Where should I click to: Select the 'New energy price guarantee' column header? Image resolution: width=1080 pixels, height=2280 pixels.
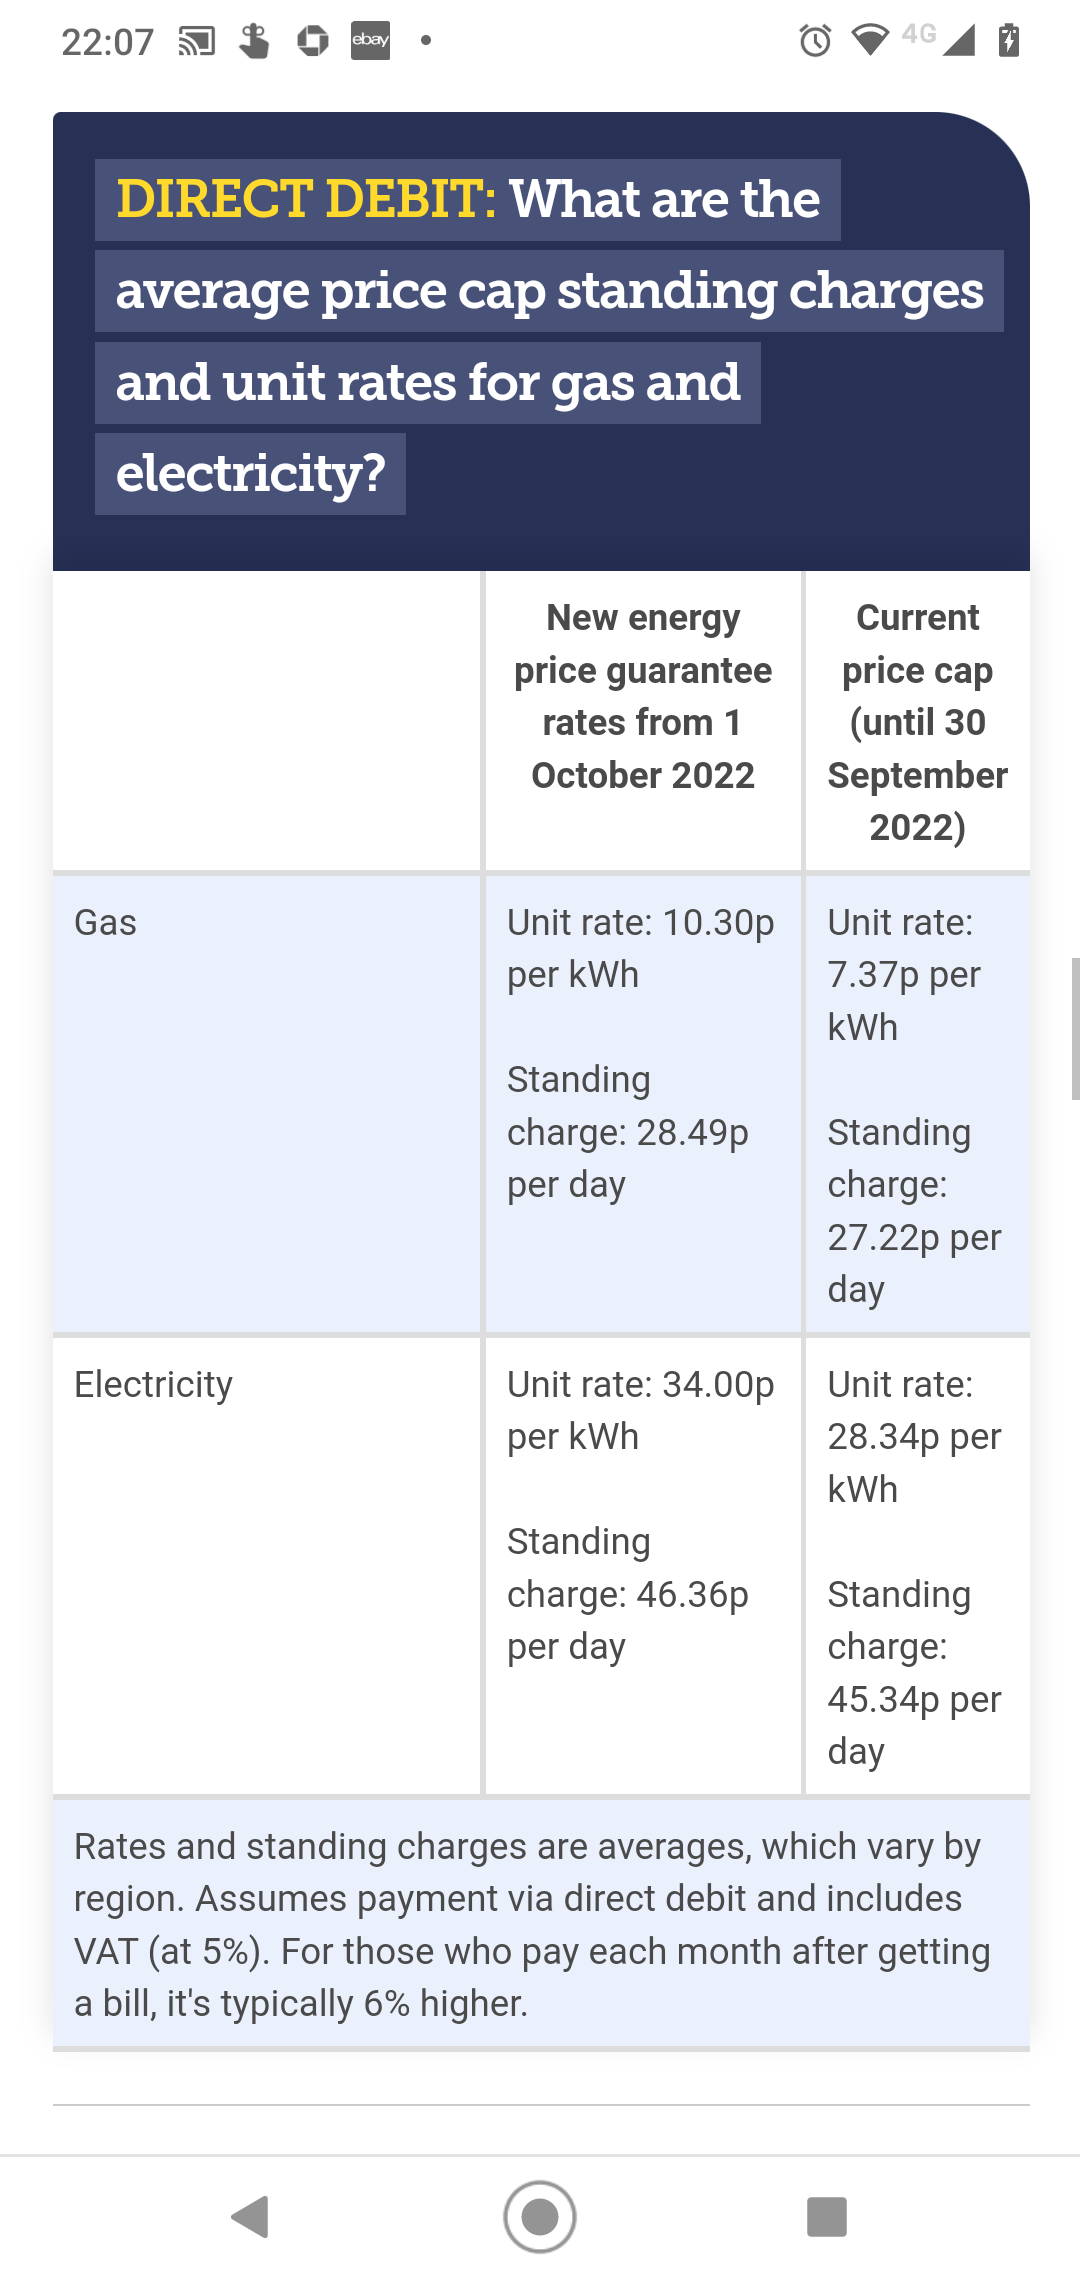[643, 696]
